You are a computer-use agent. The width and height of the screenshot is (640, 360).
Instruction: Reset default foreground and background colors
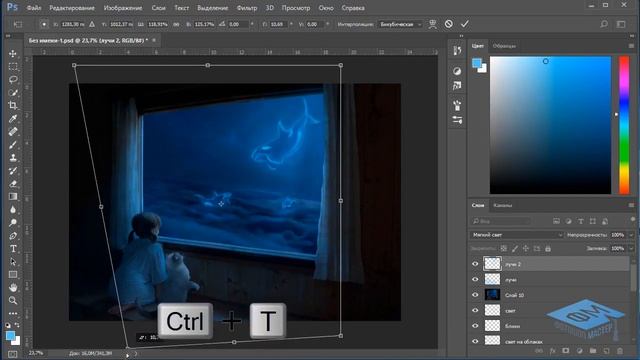[8, 325]
